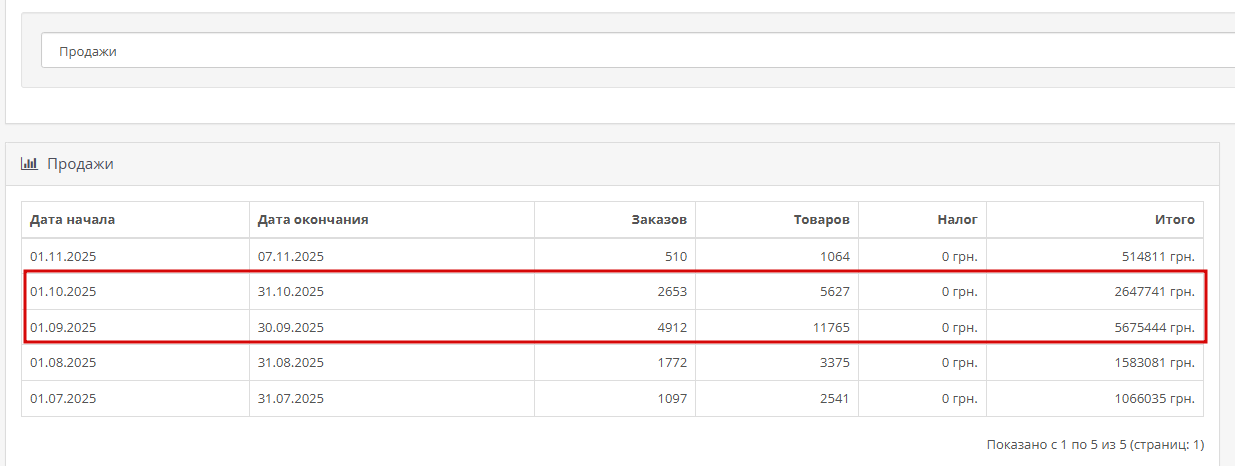Click the bar chart icon beside Продажи heading
Image resolution: width=1235 pixels, height=466 pixels.
(29, 163)
